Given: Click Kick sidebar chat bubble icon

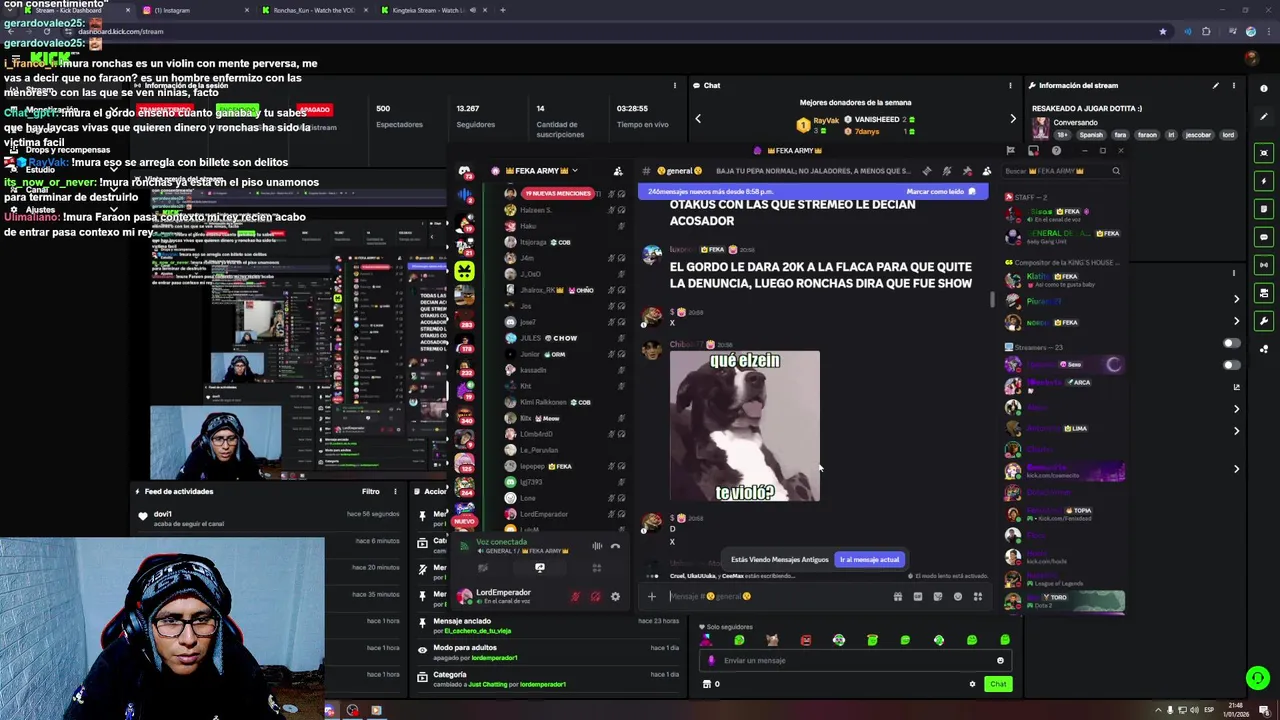Looking at the screenshot, I should point(1264,237).
